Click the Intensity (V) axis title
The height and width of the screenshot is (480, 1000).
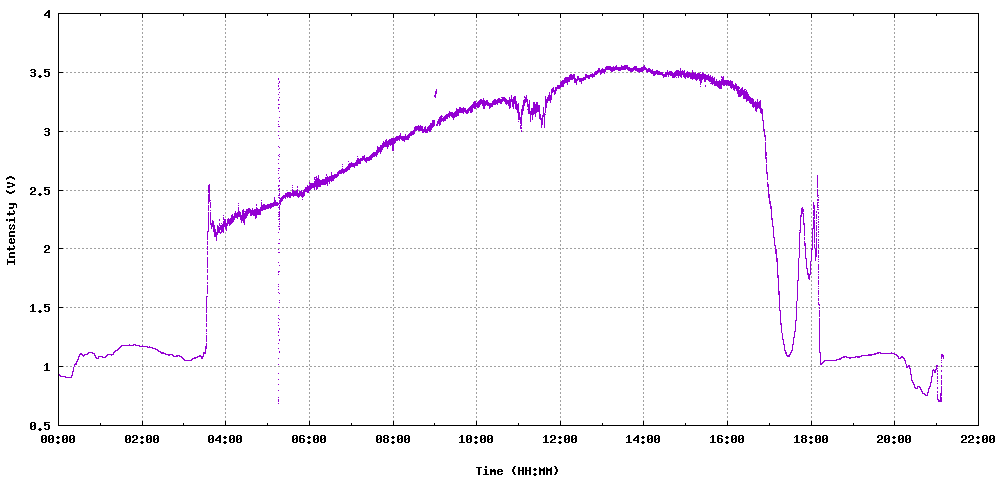point(11,220)
